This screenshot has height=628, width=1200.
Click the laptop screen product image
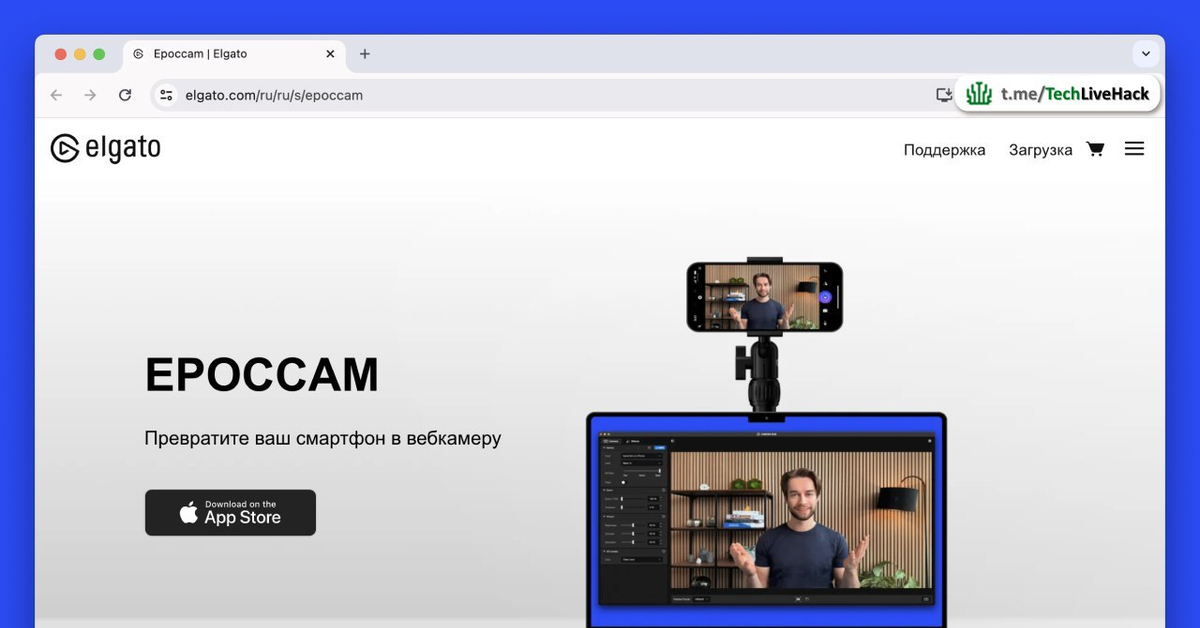point(766,519)
